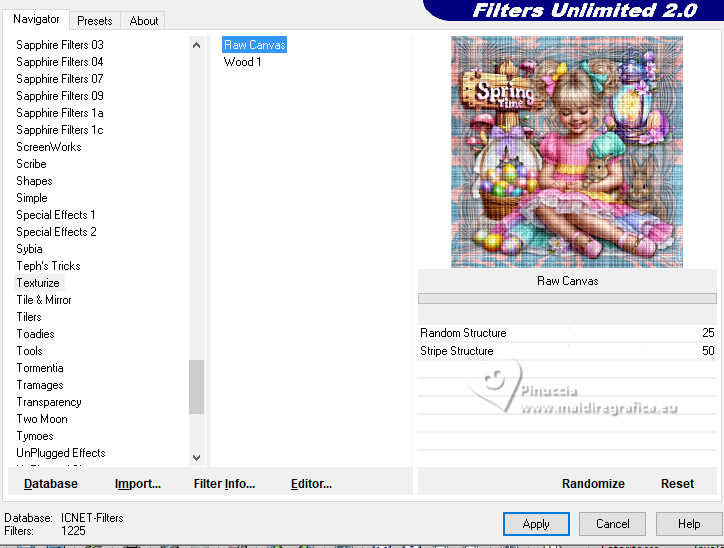
Task: Pick Special Effects 2 category
Action: (x=56, y=232)
